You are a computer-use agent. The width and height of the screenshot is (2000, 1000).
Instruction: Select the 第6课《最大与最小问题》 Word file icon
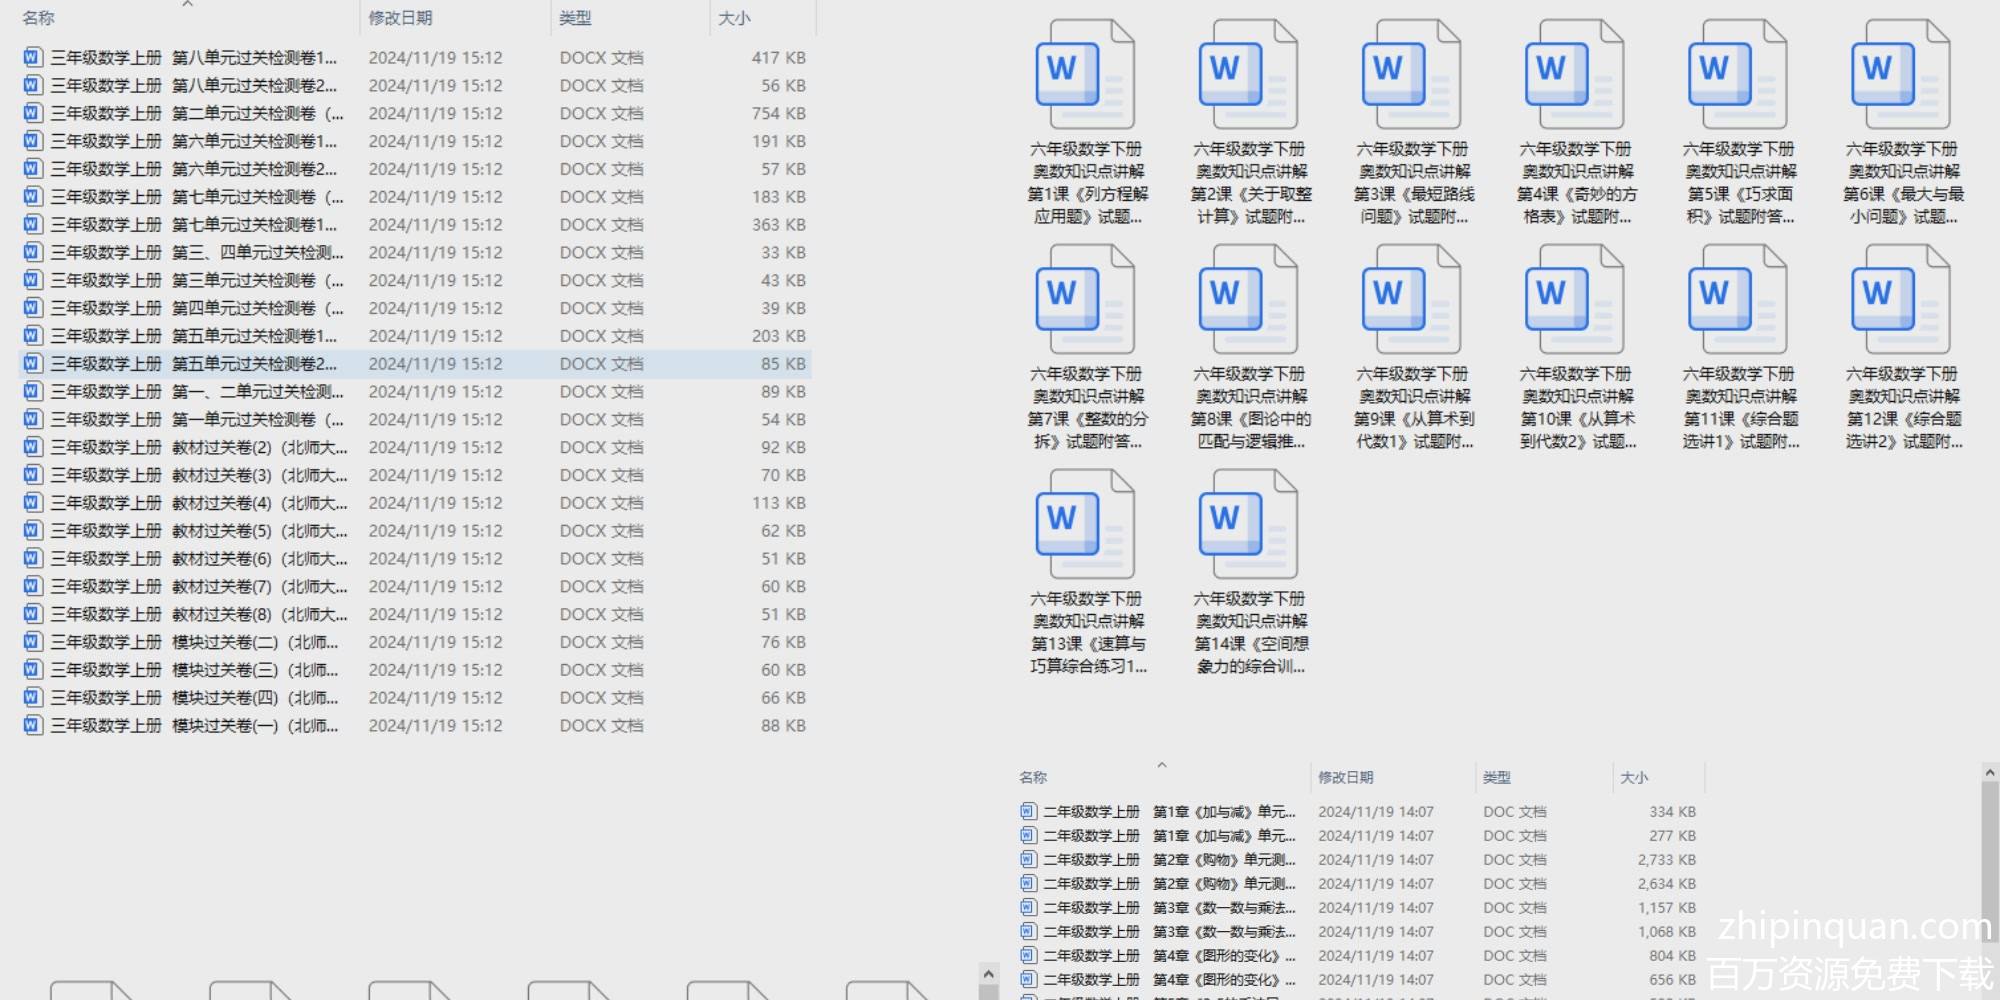1900,76
